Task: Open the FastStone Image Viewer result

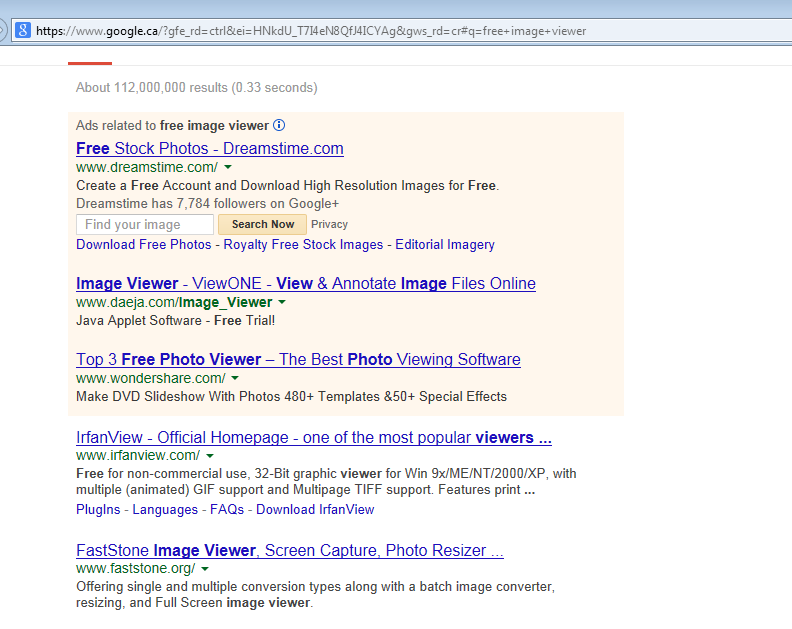Action: pos(289,551)
